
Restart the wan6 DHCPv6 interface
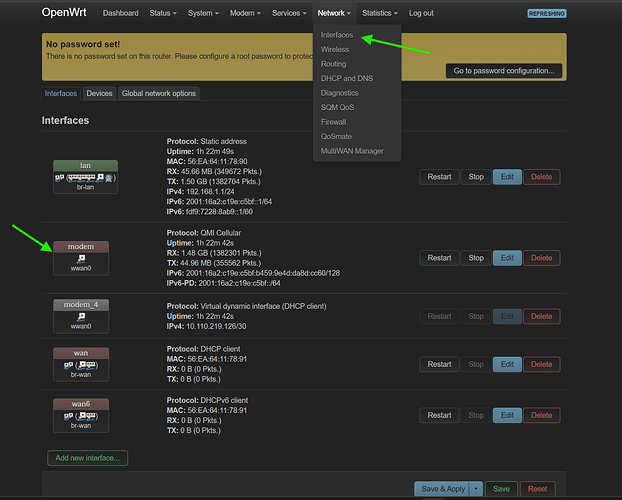click(x=439, y=415)
